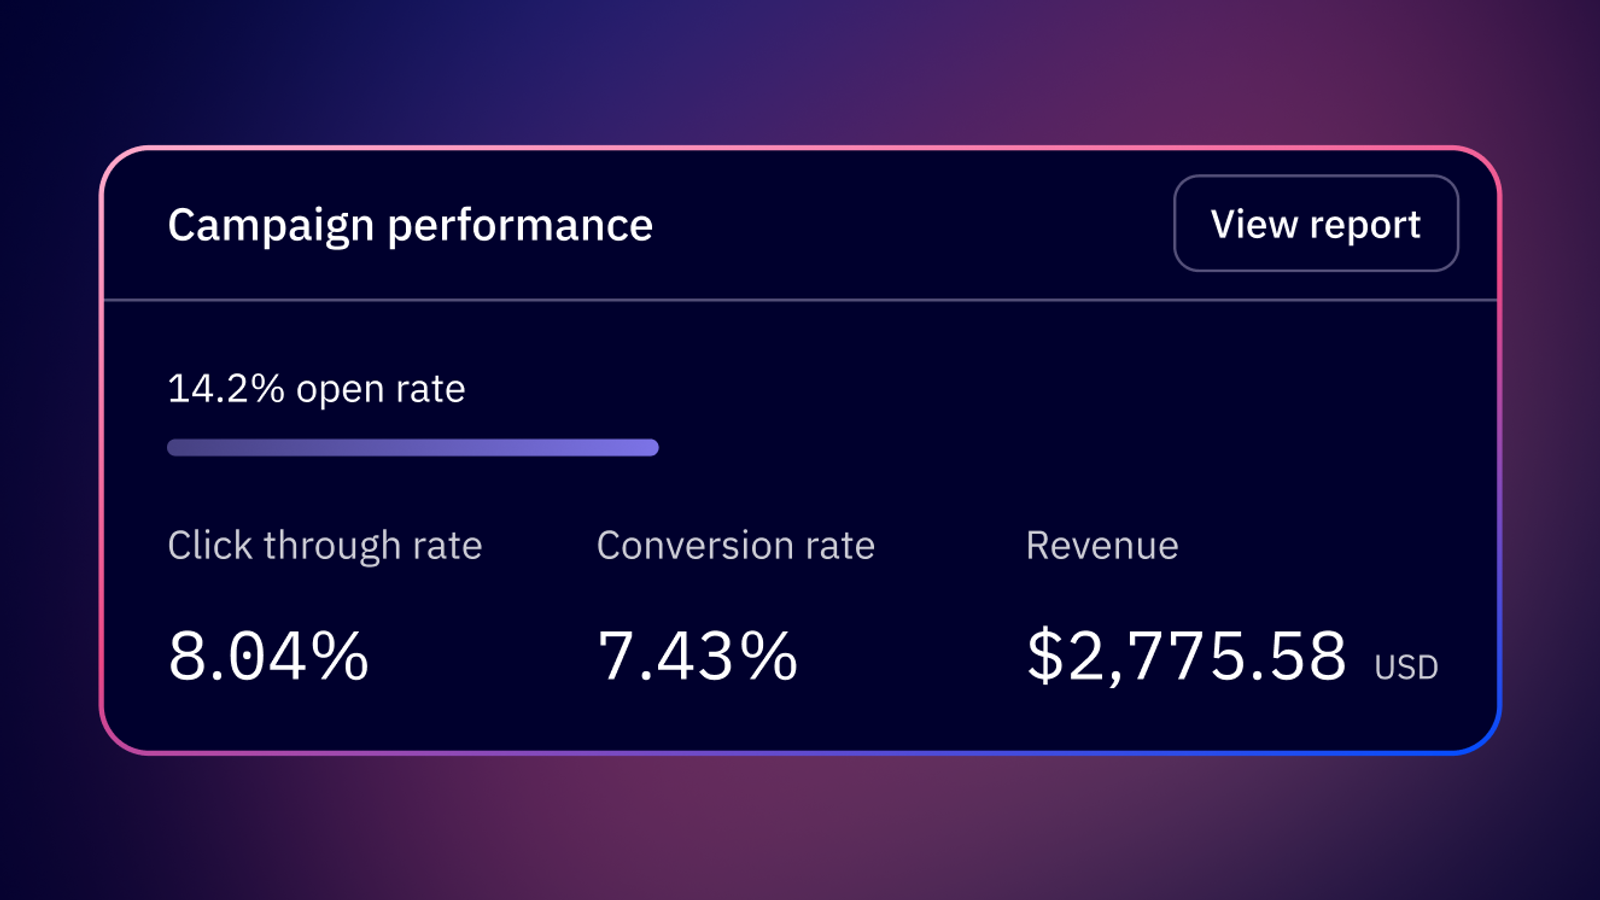Select the Click through rate label

pyautogui.click(x=325, y=546)
